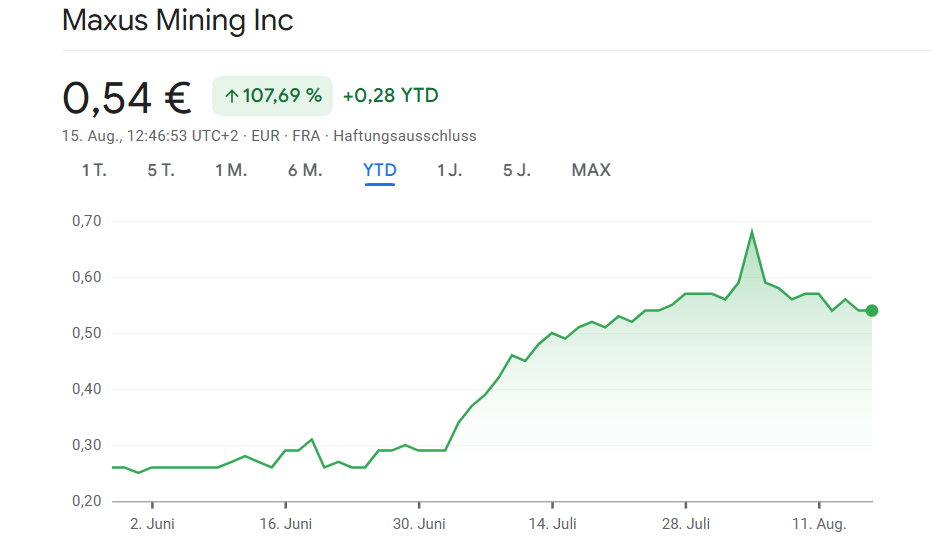This screenshot has width=932, height=542.
Task: Select the 1 T. time range tab
Action: (x=94, y=171)
